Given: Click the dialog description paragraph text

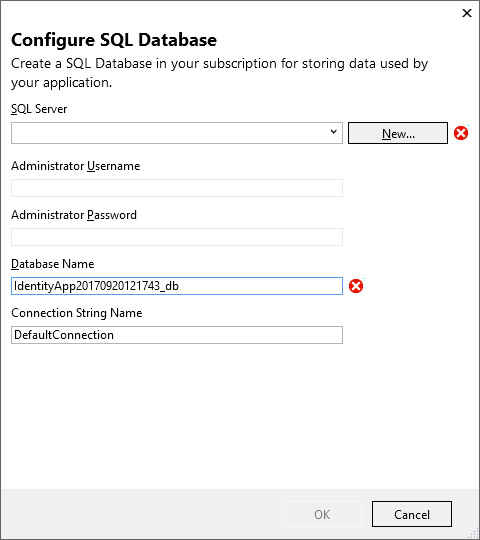Looking at the screenshot, I should pyautogui.click(x=219, y=73).
